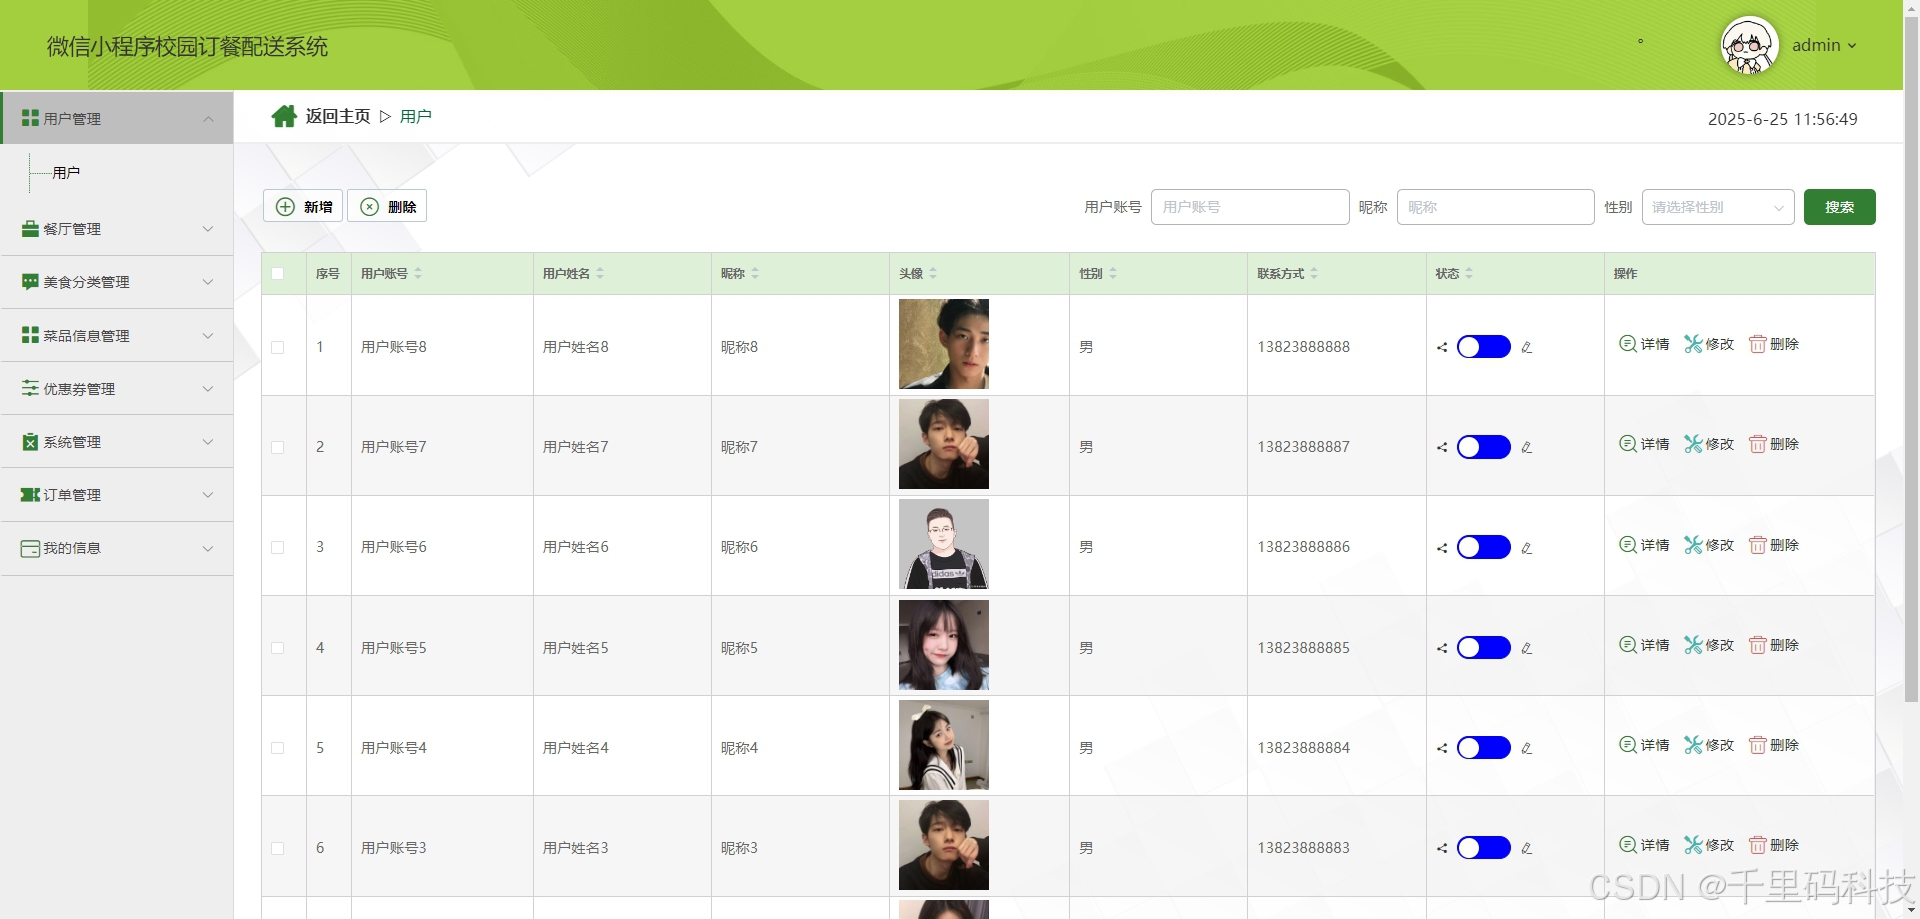
Task: Sort by 头像 column arrows
Action: [x=933, y=273]
